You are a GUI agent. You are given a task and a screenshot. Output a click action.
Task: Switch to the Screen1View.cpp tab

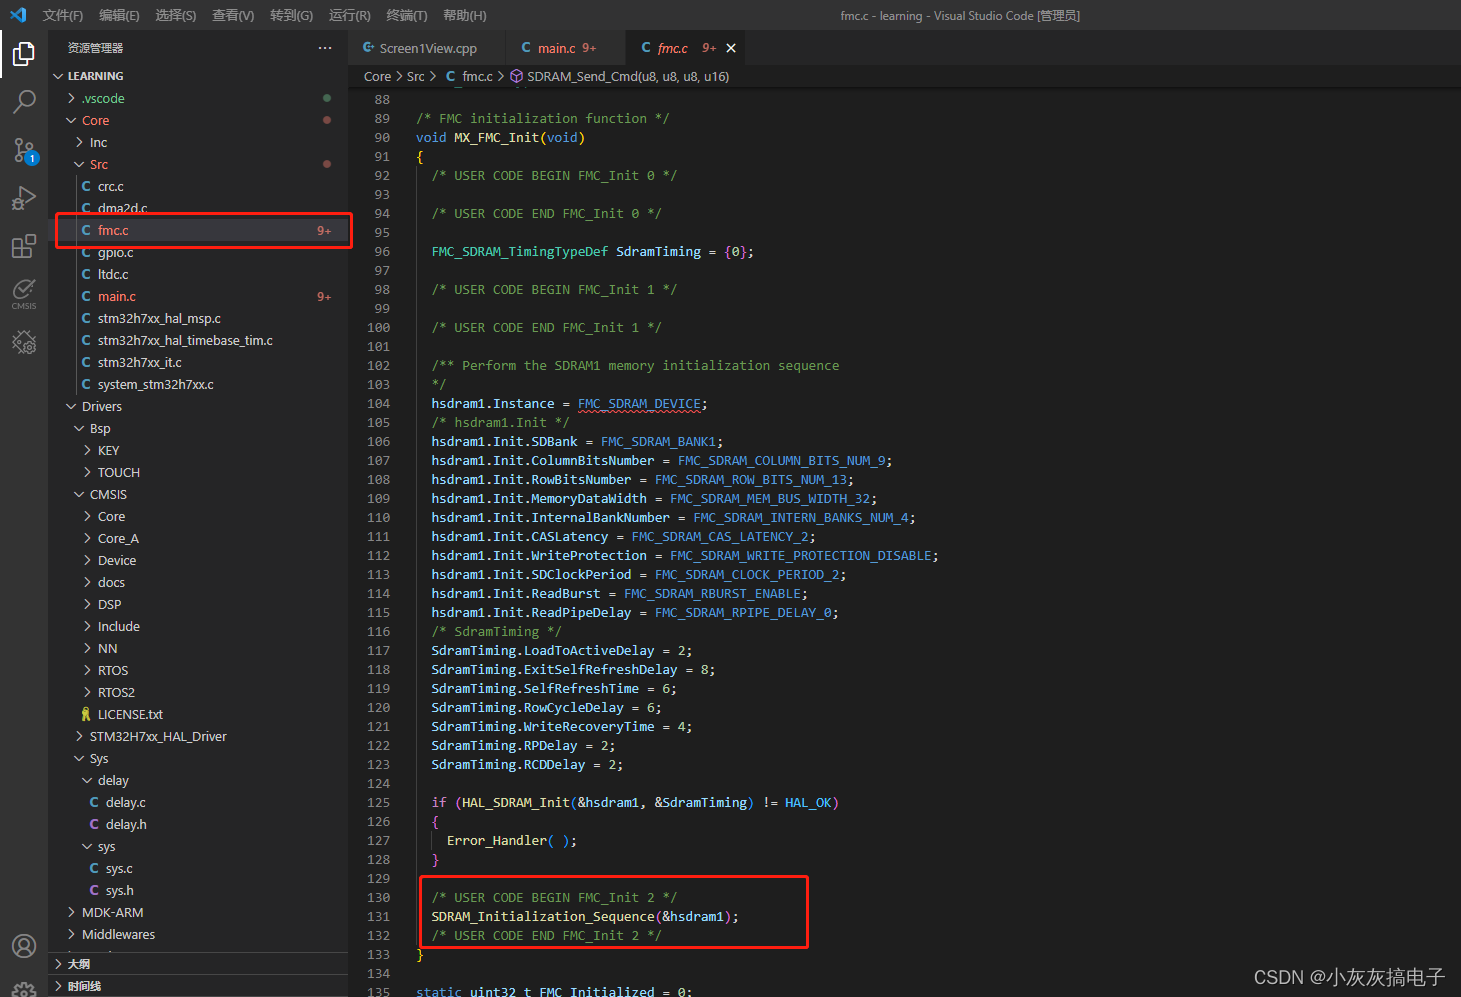(x=427, y=48)
